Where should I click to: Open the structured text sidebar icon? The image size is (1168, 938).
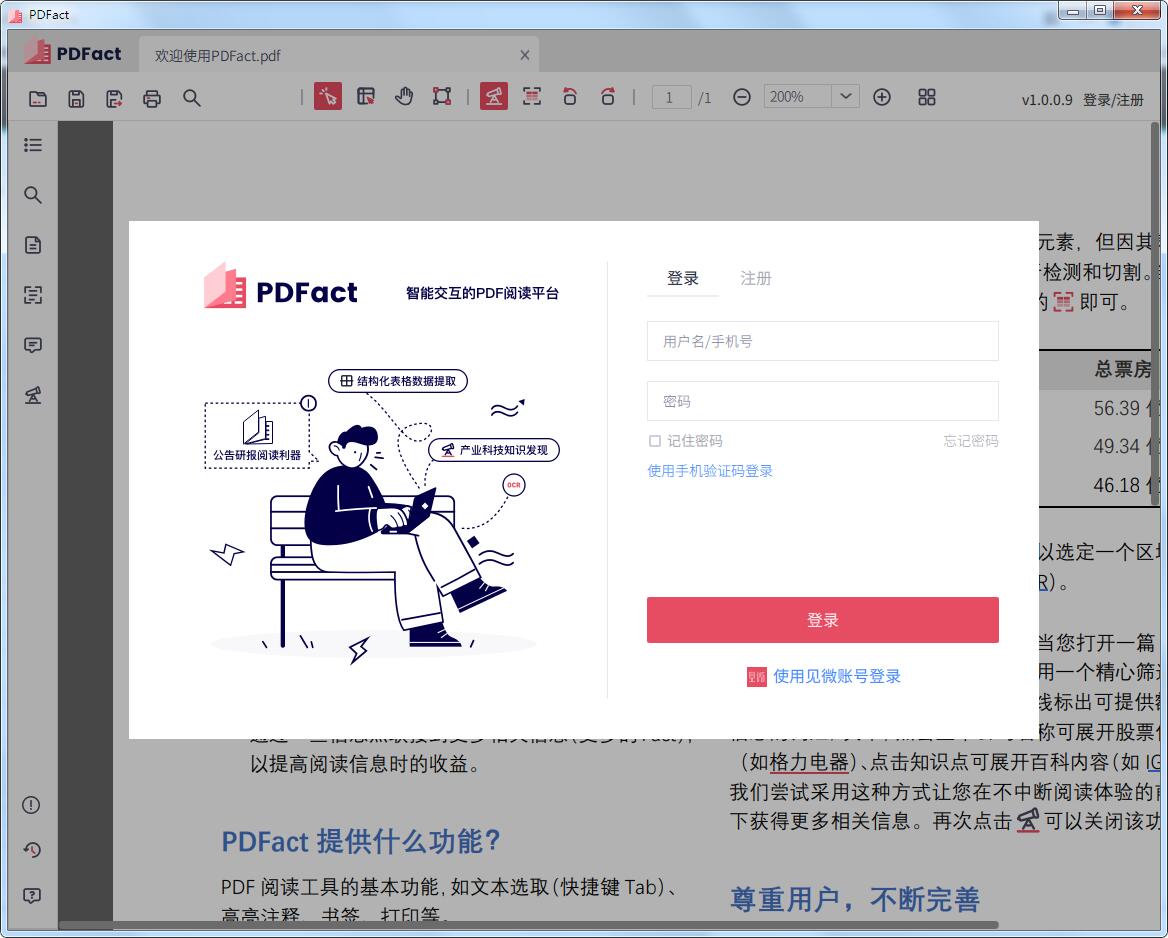click(33, 295)
